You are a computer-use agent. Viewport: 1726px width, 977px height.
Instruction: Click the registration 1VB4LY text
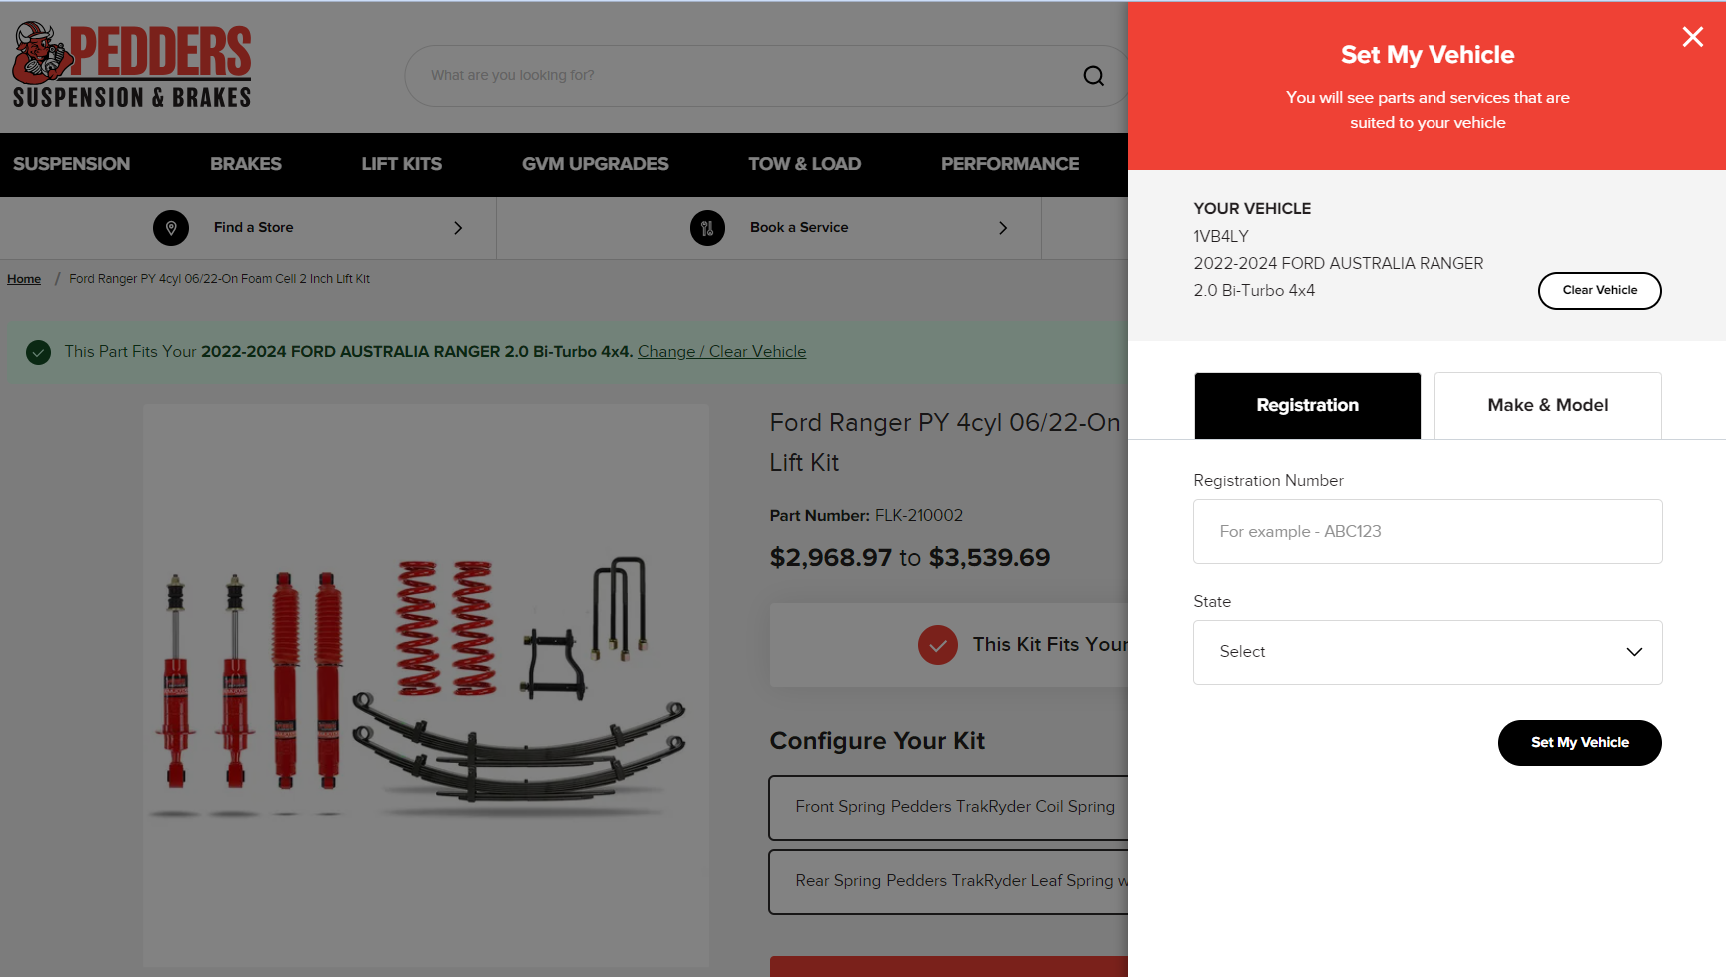pyautogui.click(x=1221, y=237)
